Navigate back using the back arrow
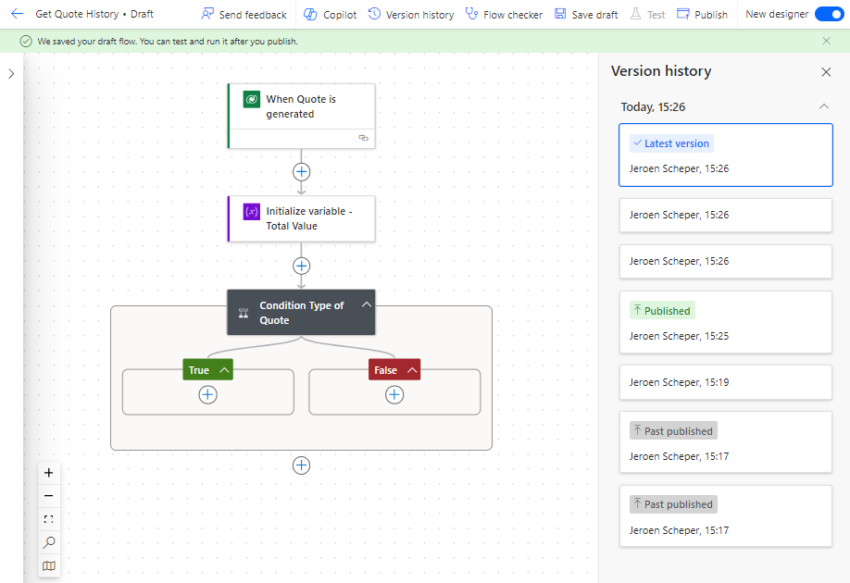This screenshot has width=850, height=583. click(15, 14)
